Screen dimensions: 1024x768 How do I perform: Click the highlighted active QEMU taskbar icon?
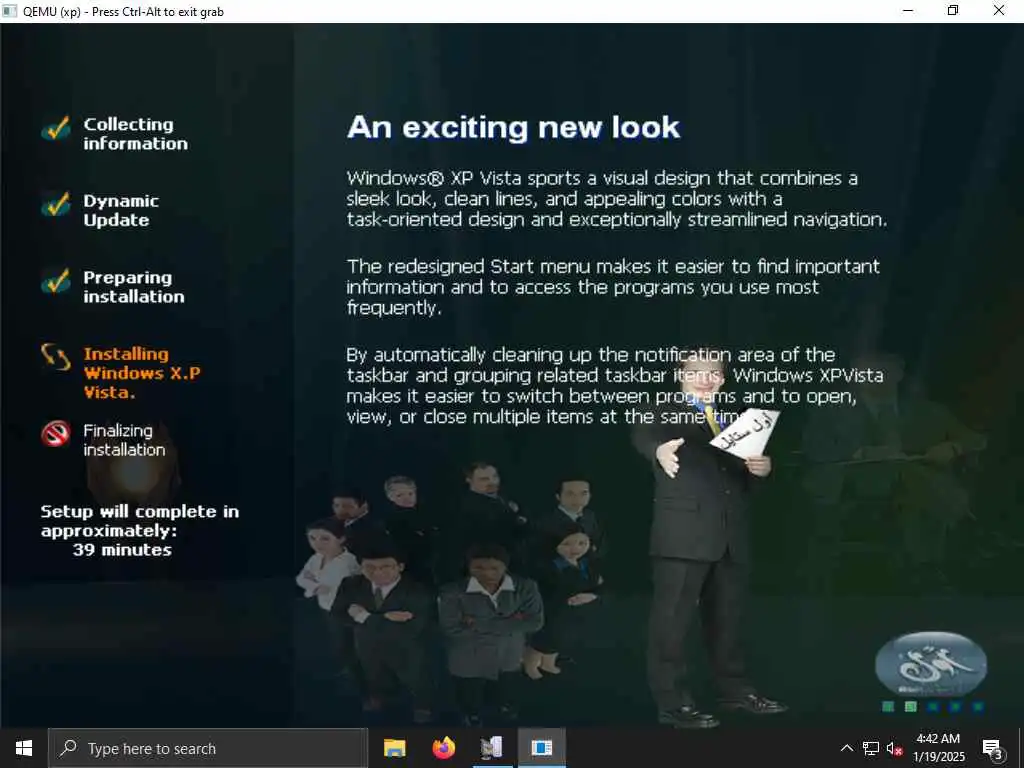[x=542, y=748]
